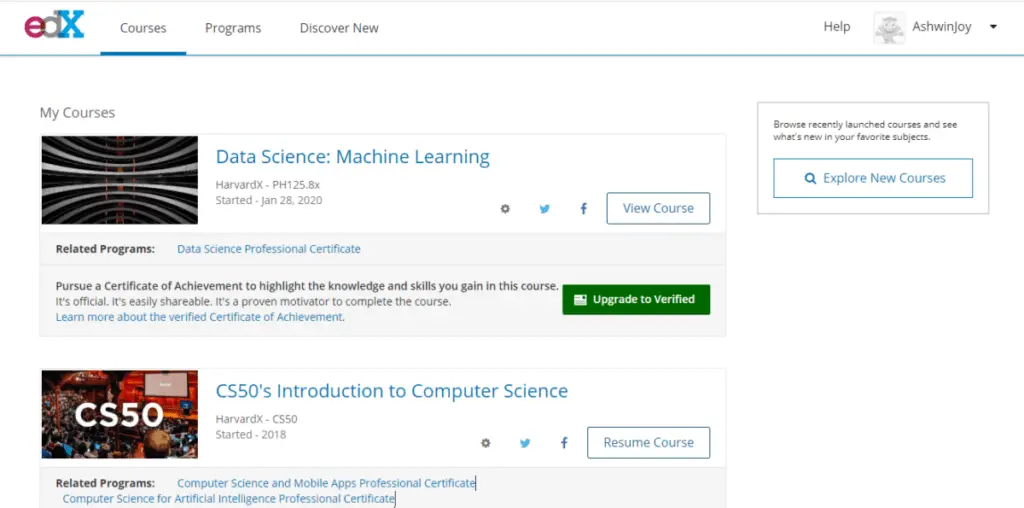
Task: Open Computer Science for Artificial Intelligence certificate link
Action: [229, 499]
